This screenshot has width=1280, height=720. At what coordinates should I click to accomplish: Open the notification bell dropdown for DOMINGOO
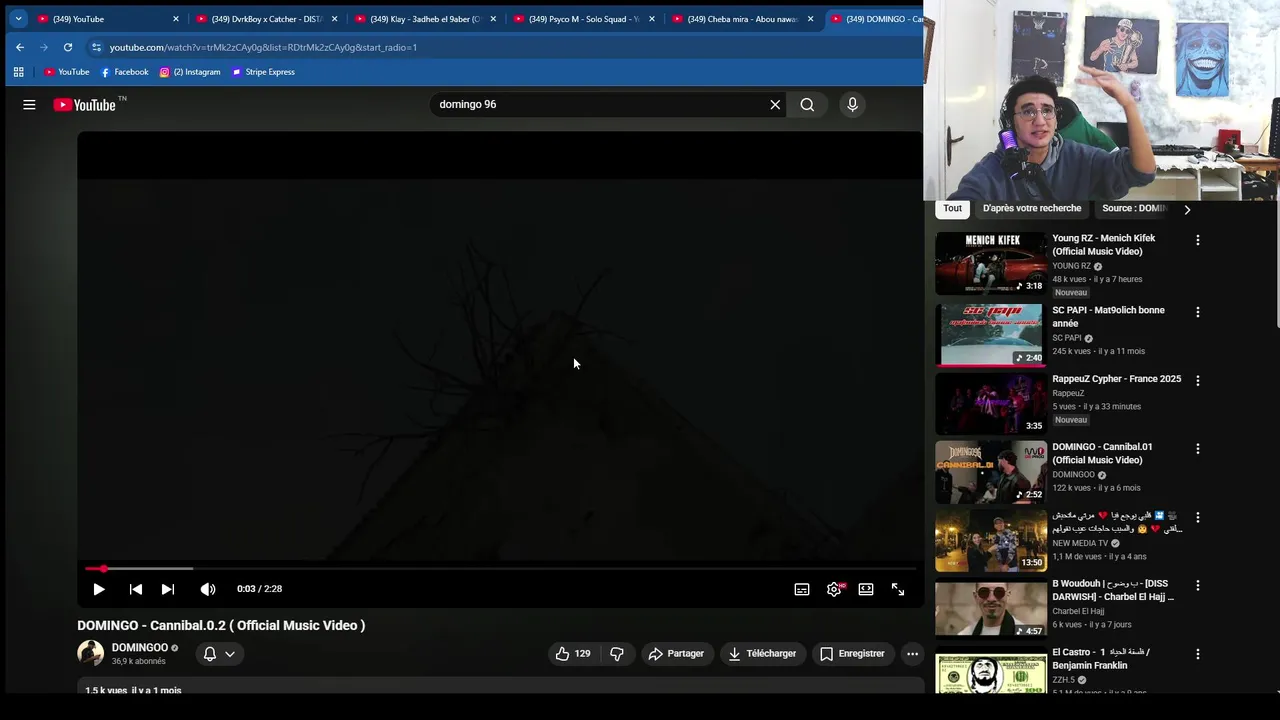tap(219, 654)
